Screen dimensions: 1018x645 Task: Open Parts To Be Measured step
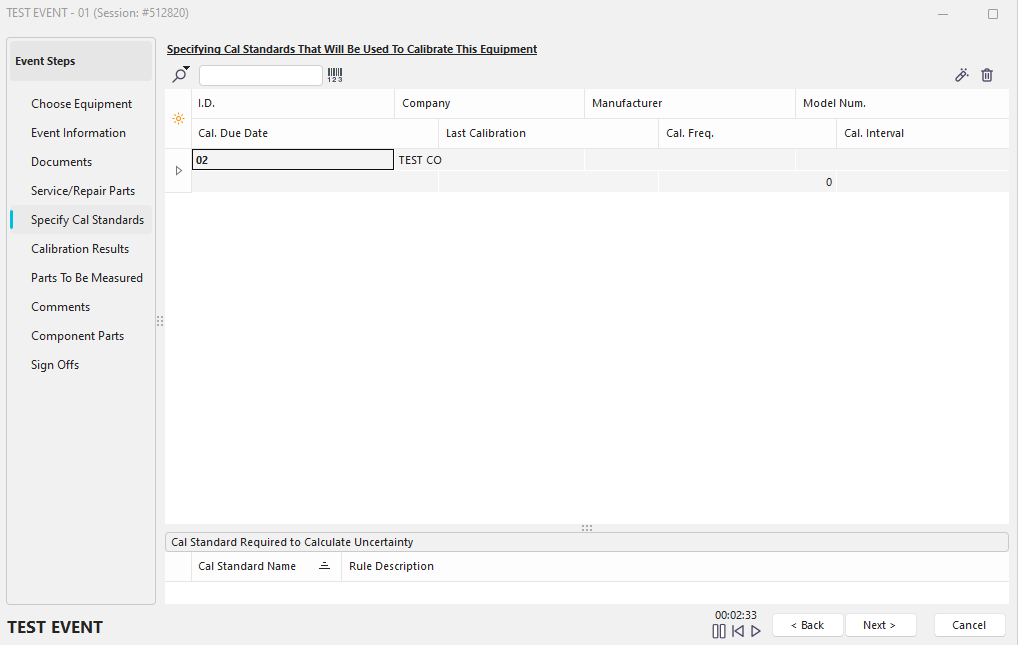87,278
